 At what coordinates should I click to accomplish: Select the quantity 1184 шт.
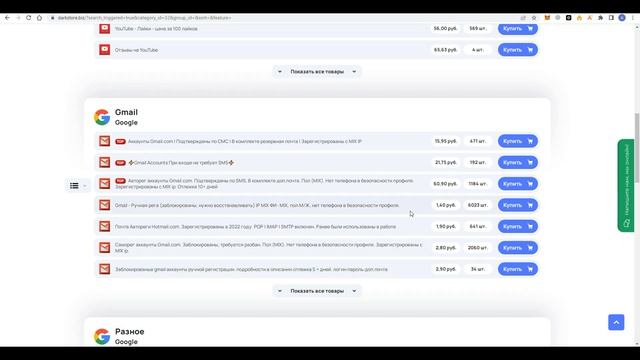pos(478,184)
